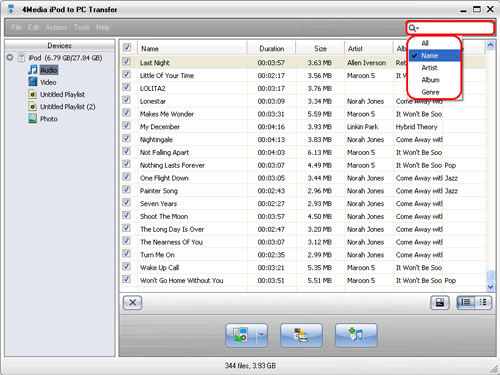Click in the search input field
This screenshot has height=375, width=500.
[x=456, y=28]
